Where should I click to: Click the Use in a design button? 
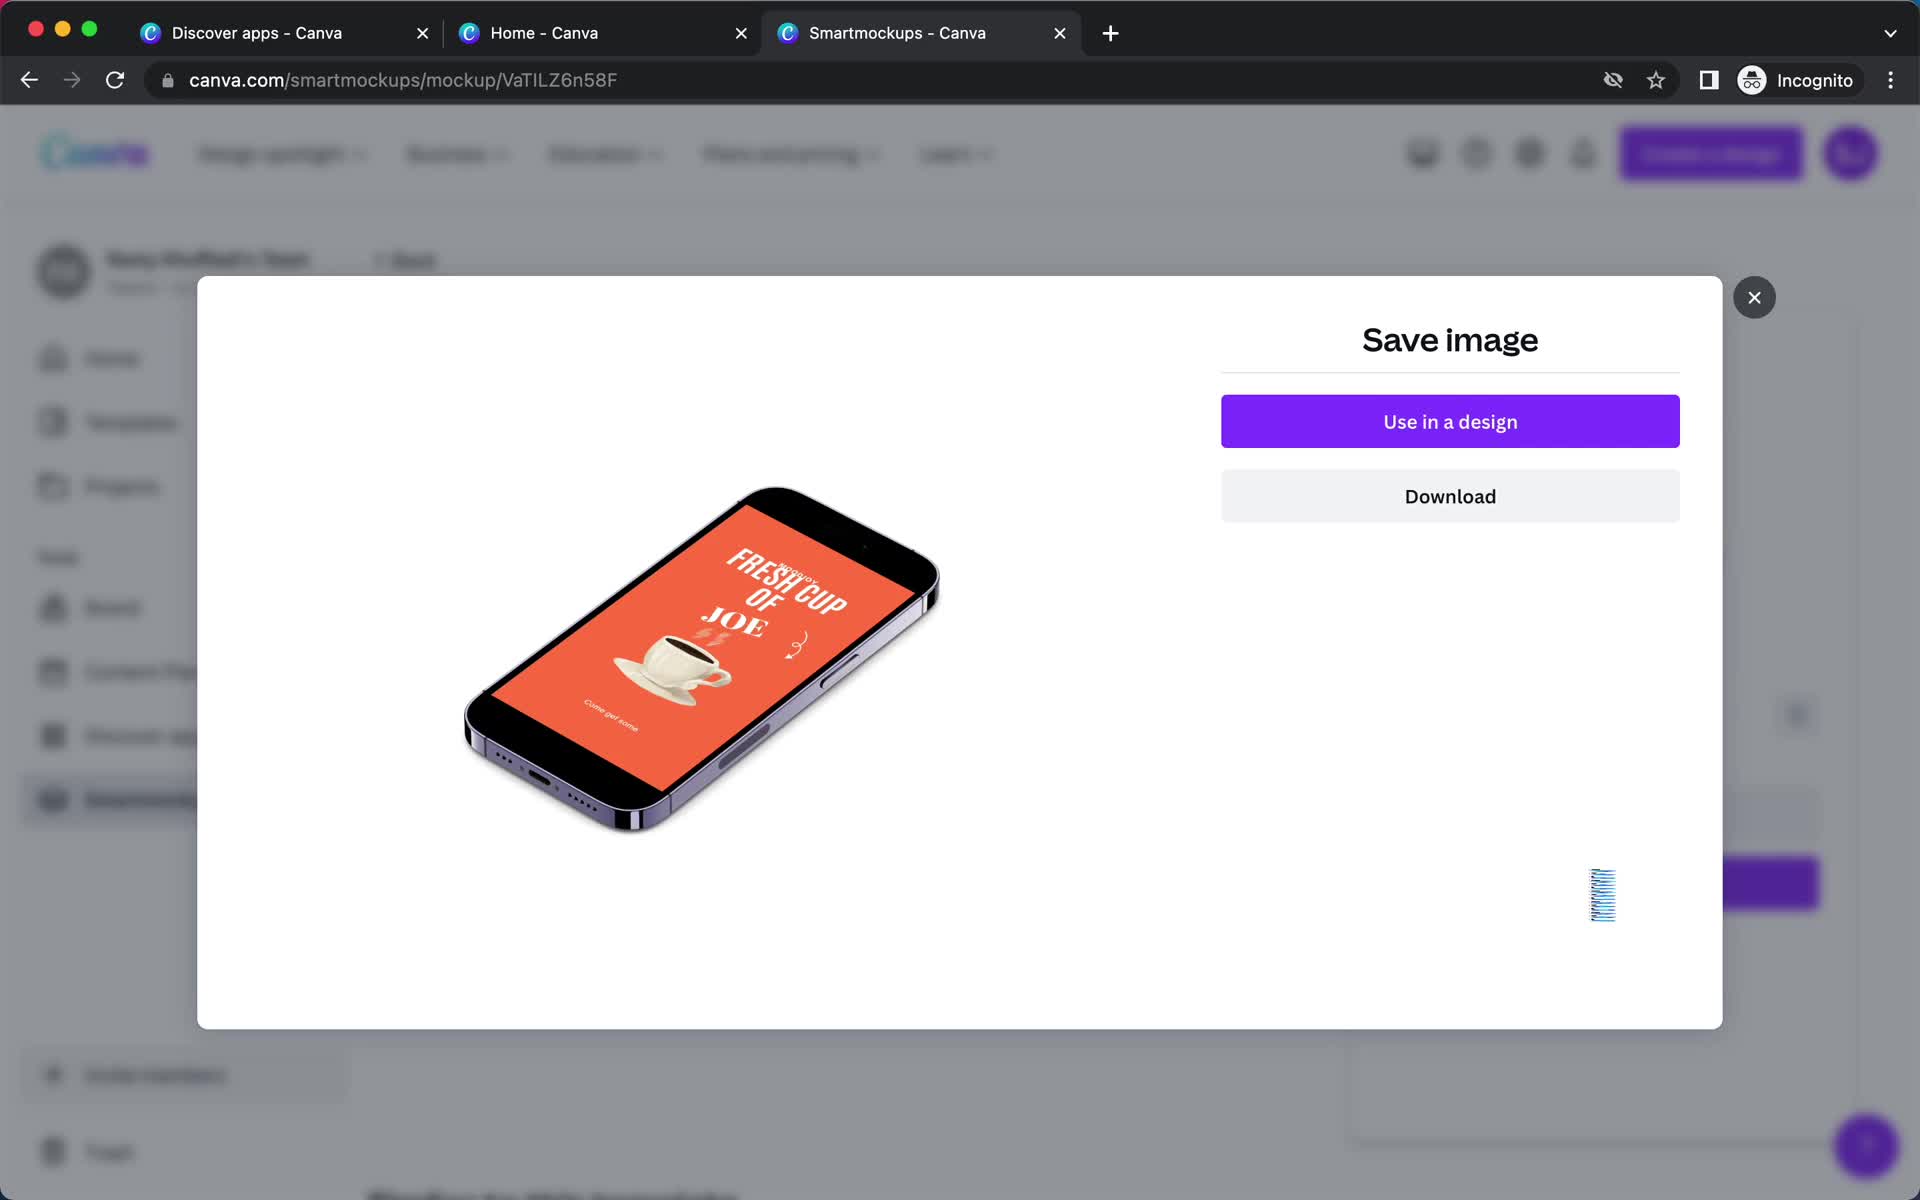click(1450, 422)
